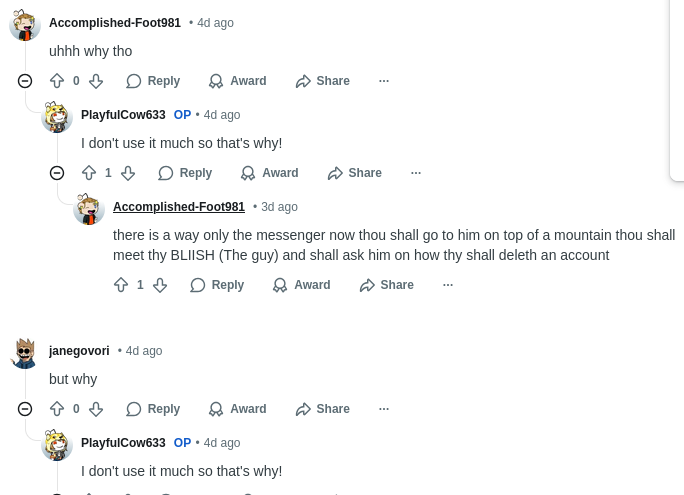Image resolution: width=684 pixels, height=495 pixels.
Task: Open janegovori's user profile link
Action: [79, 351]
